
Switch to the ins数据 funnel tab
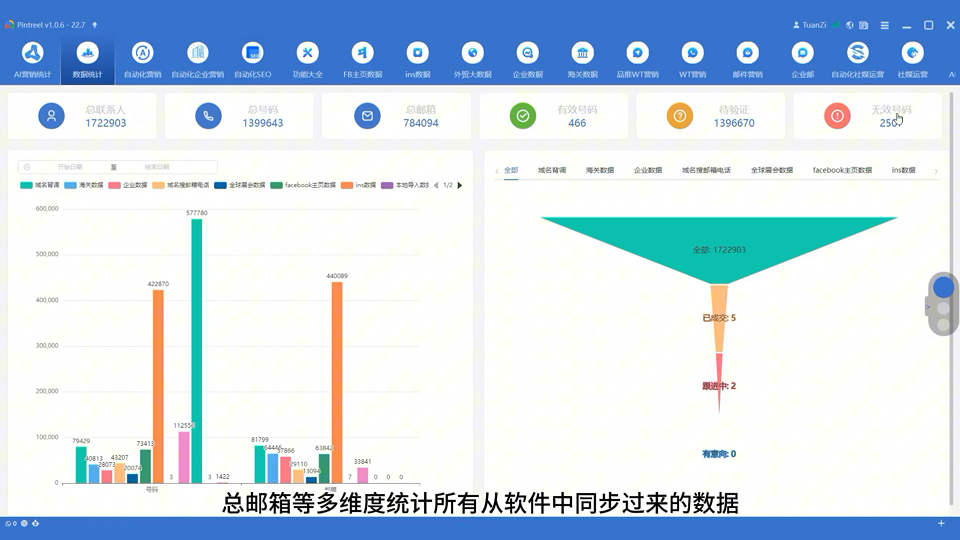904,170
